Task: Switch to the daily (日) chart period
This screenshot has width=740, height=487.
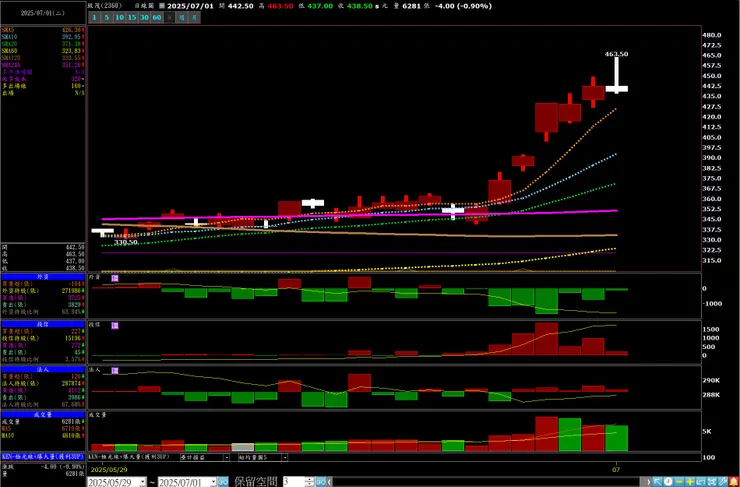Action: [169, 17]
